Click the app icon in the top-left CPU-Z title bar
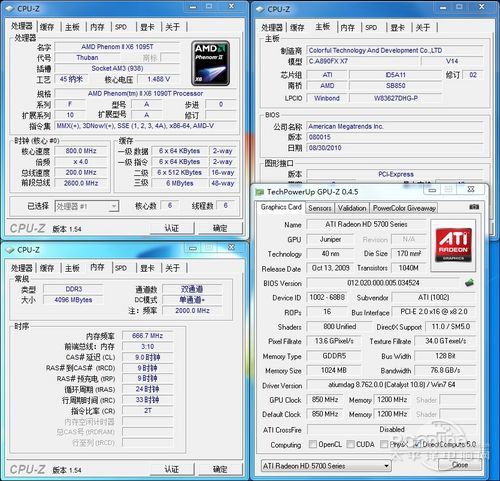This screenshot has width=500, height=481. tap(10, 9)
